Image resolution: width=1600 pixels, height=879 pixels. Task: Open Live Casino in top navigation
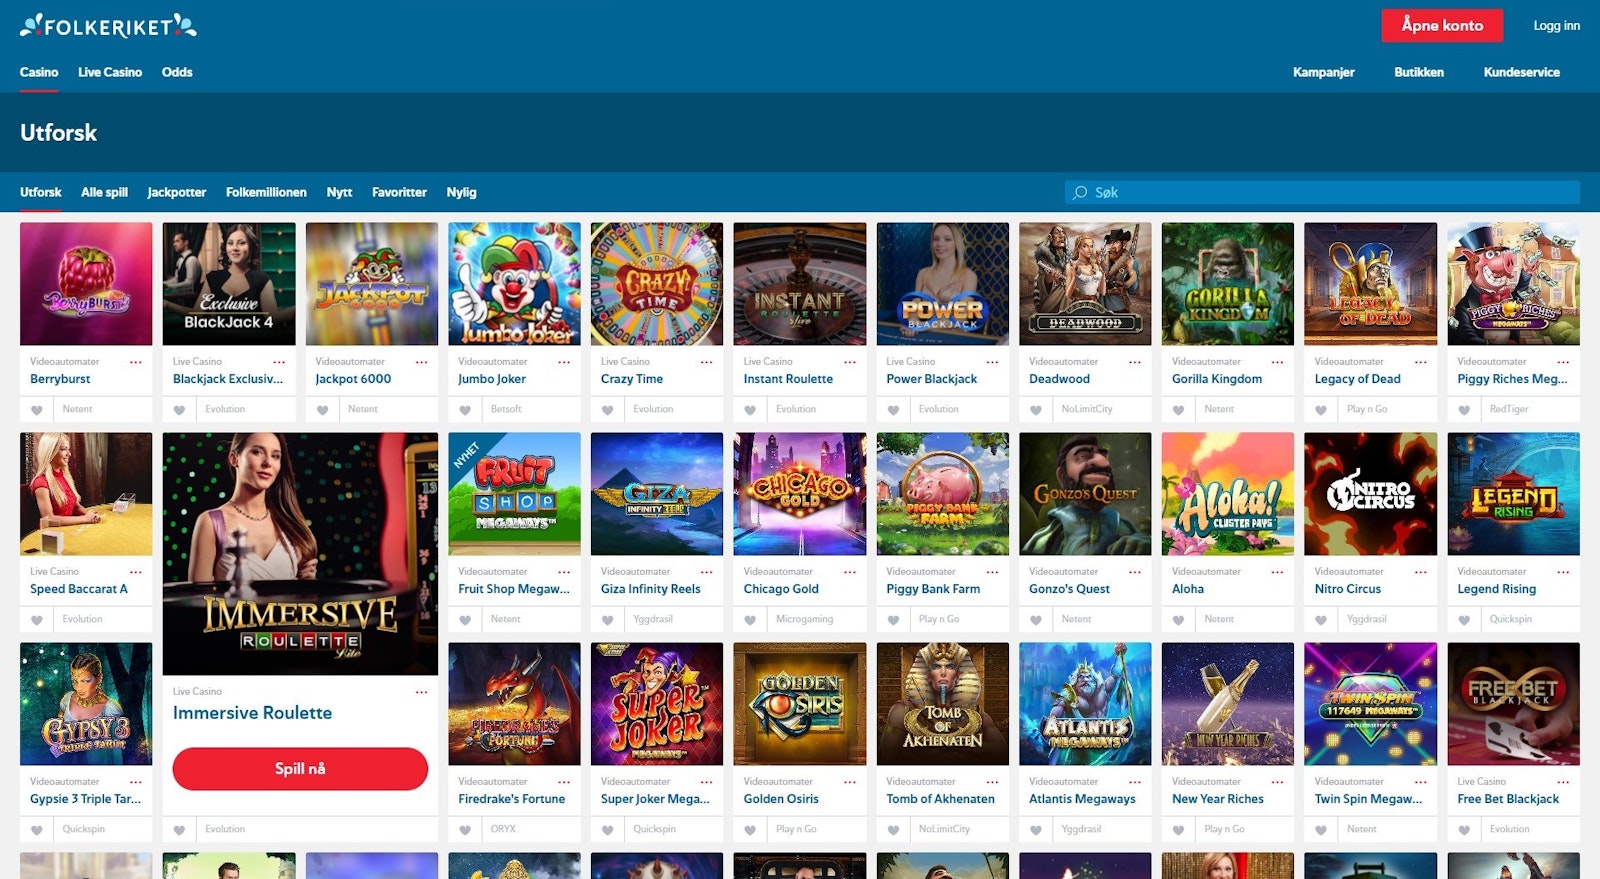pyautogui.click(x=110, y=72)
